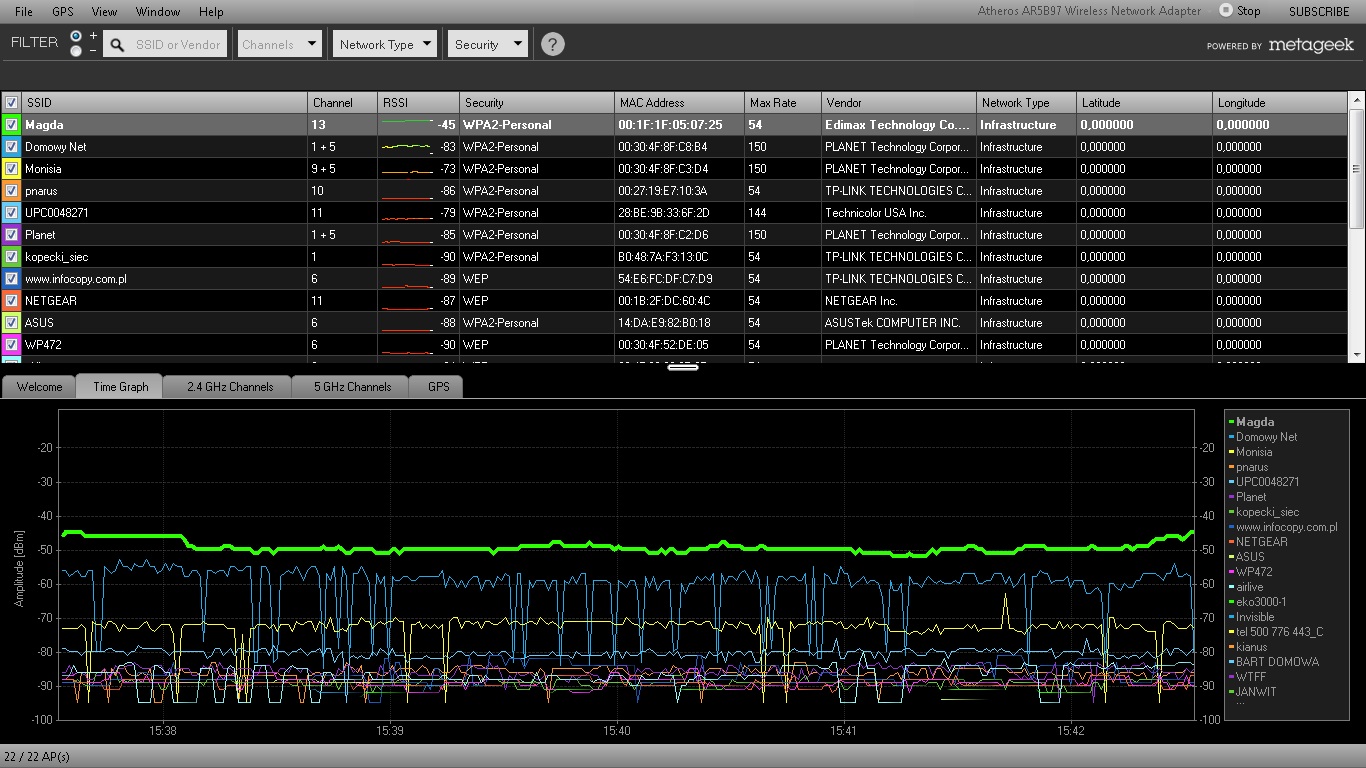1366x768 pixels.
Task: Sort by Network Type column header
Action: (x=1026, y=102)
